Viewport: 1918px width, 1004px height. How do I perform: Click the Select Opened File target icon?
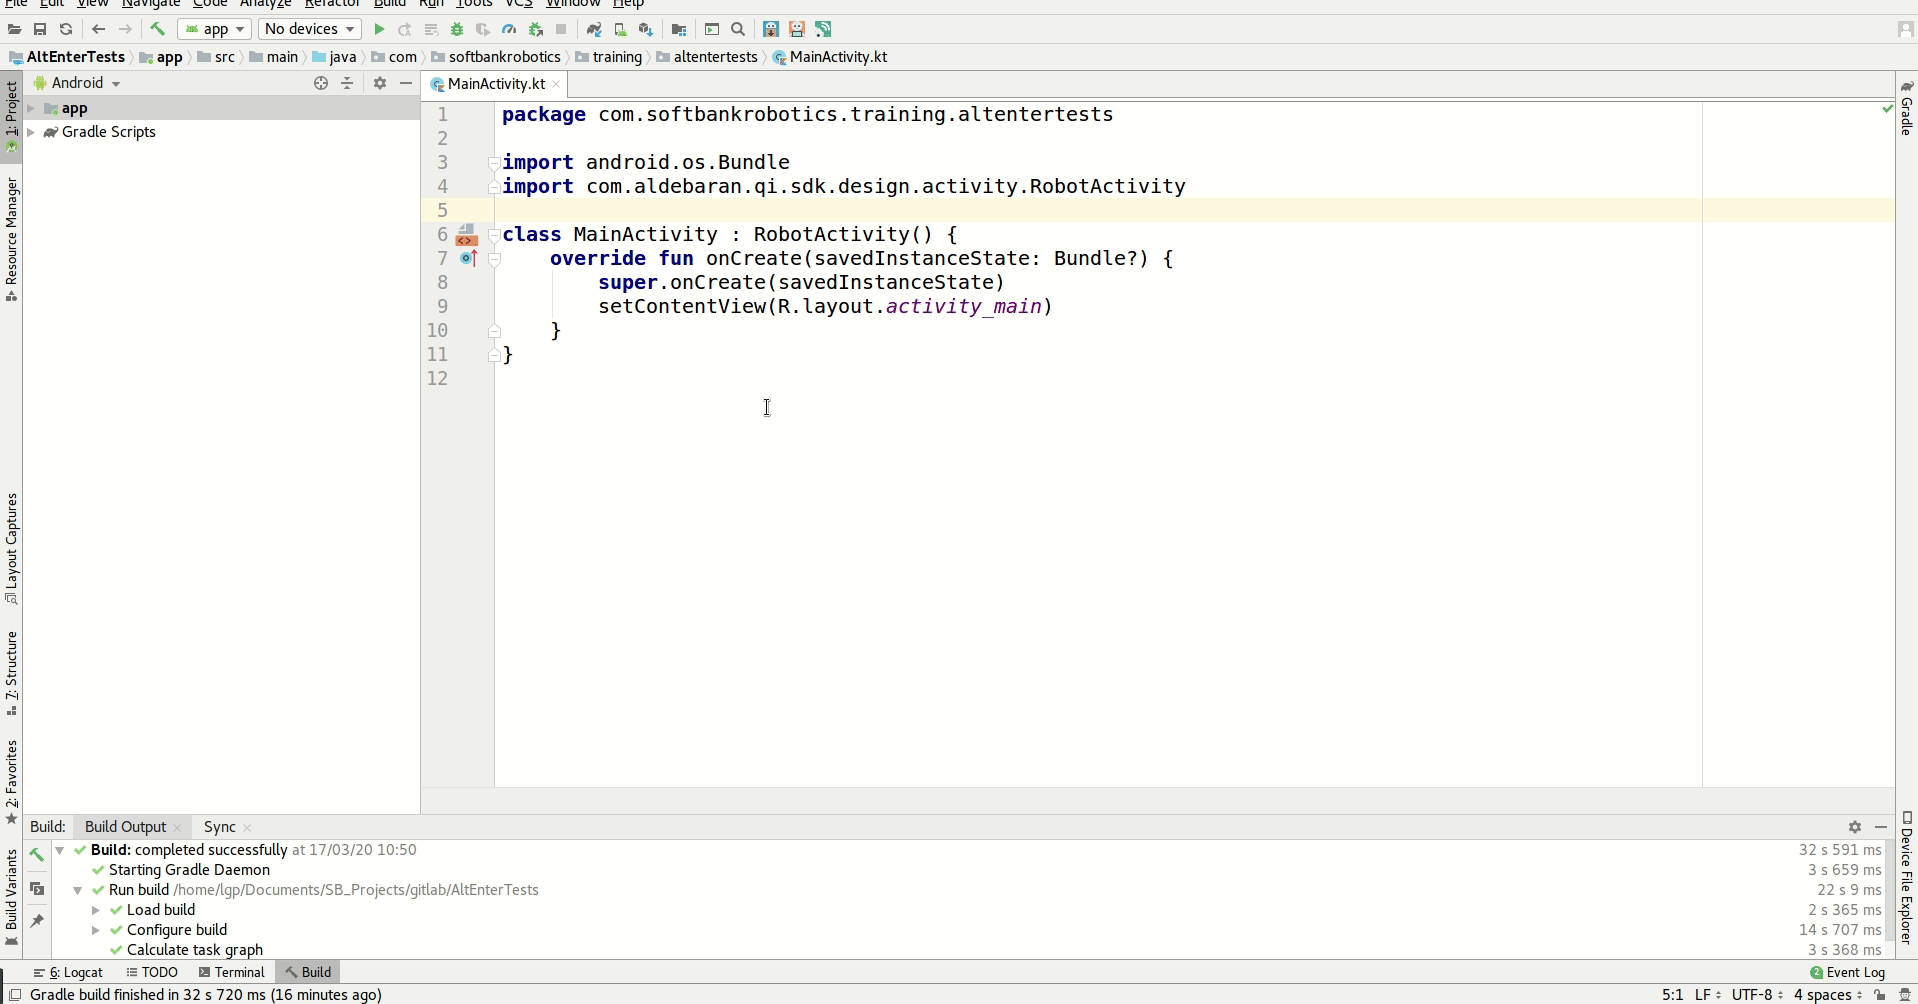[321, 83]
